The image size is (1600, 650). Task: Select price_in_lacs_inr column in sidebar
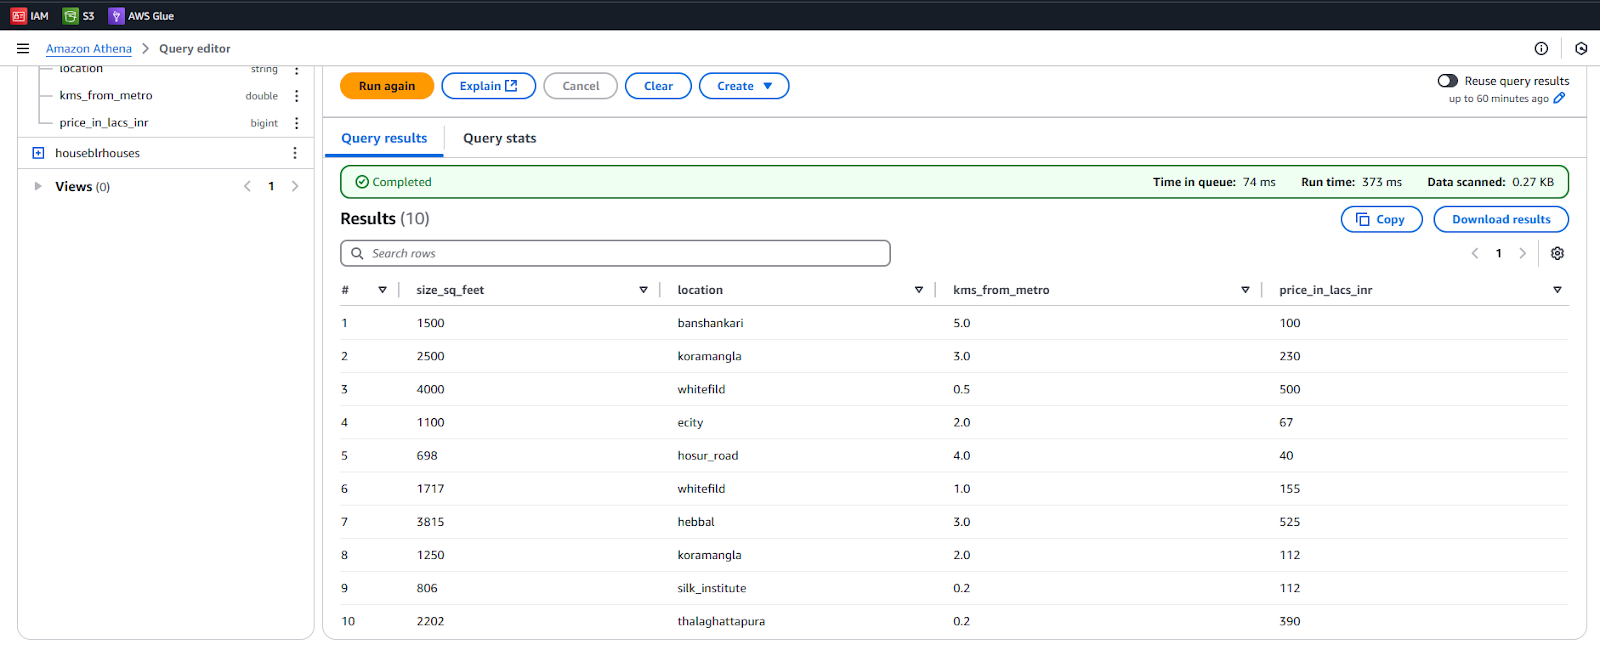click(104, 123)
